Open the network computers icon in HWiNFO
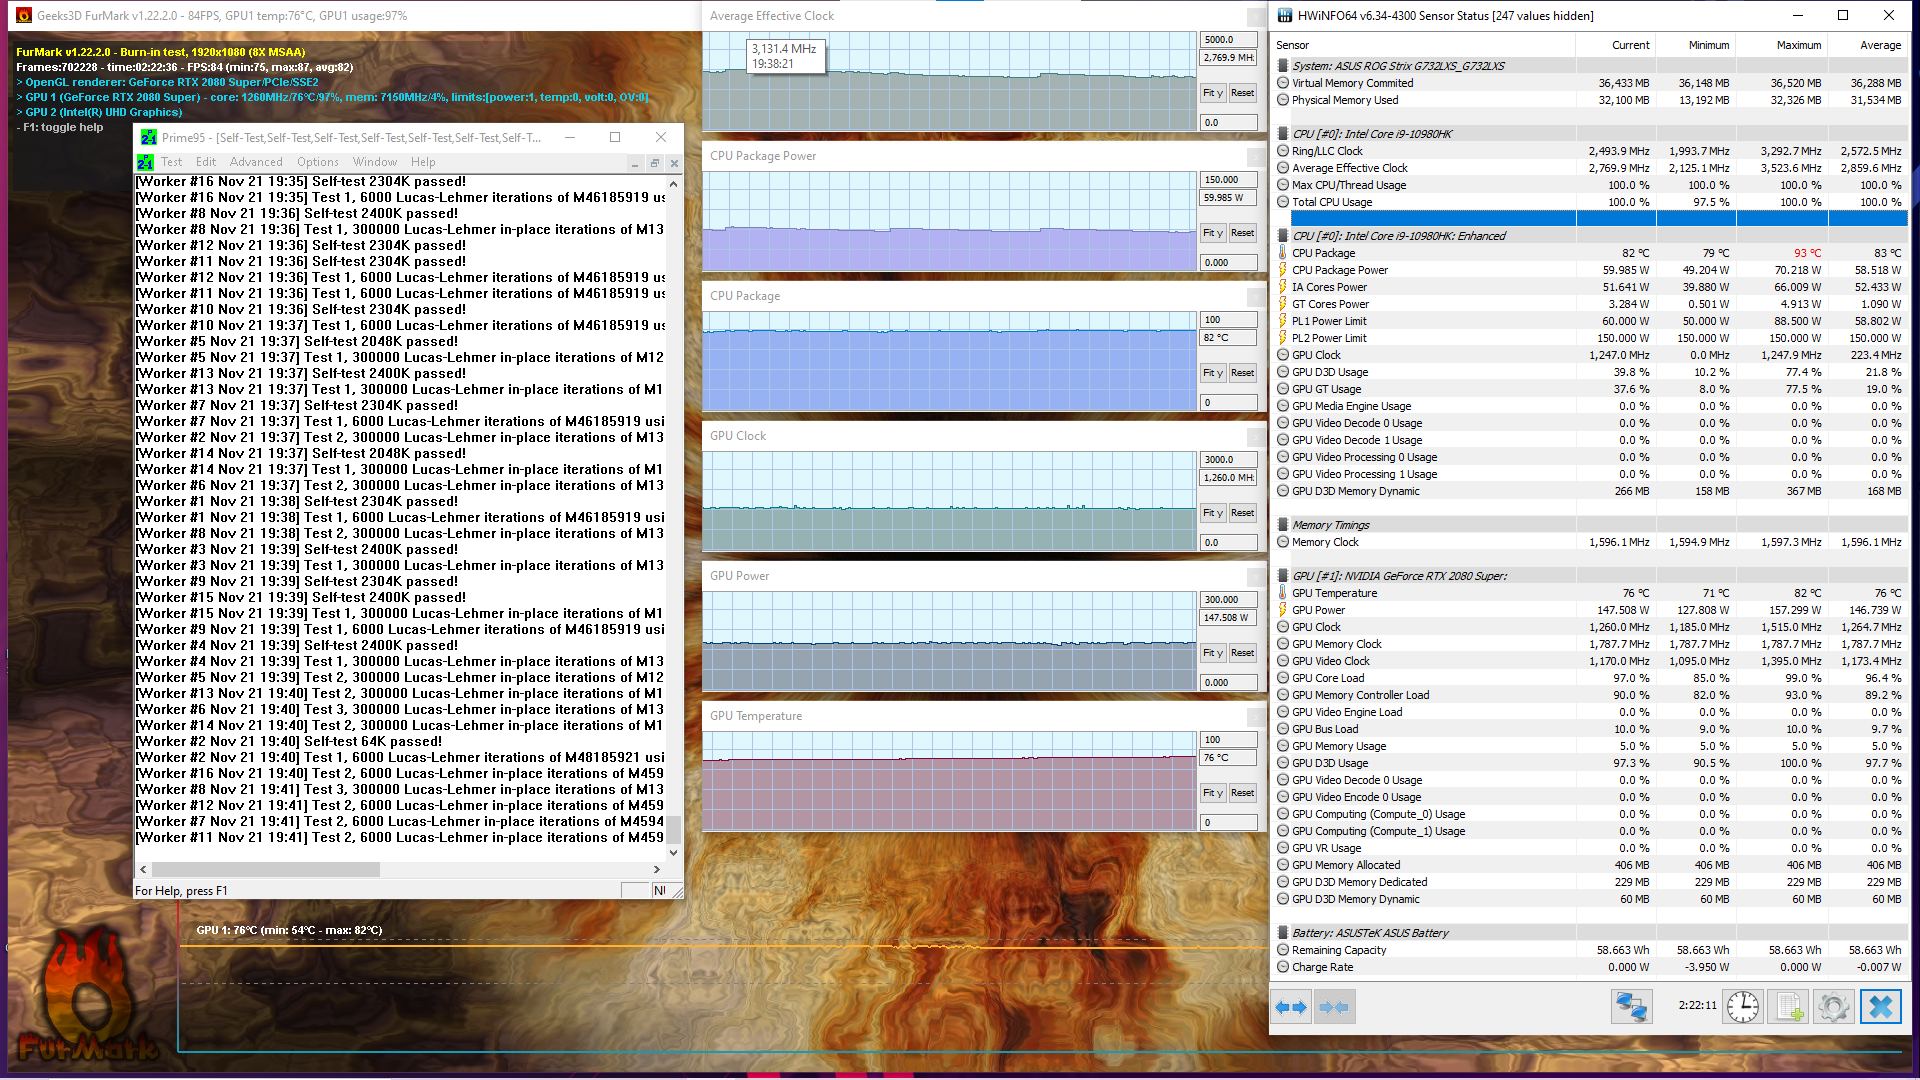This screenshot has height=1080, width=1920. [x=1631, y=1007]
